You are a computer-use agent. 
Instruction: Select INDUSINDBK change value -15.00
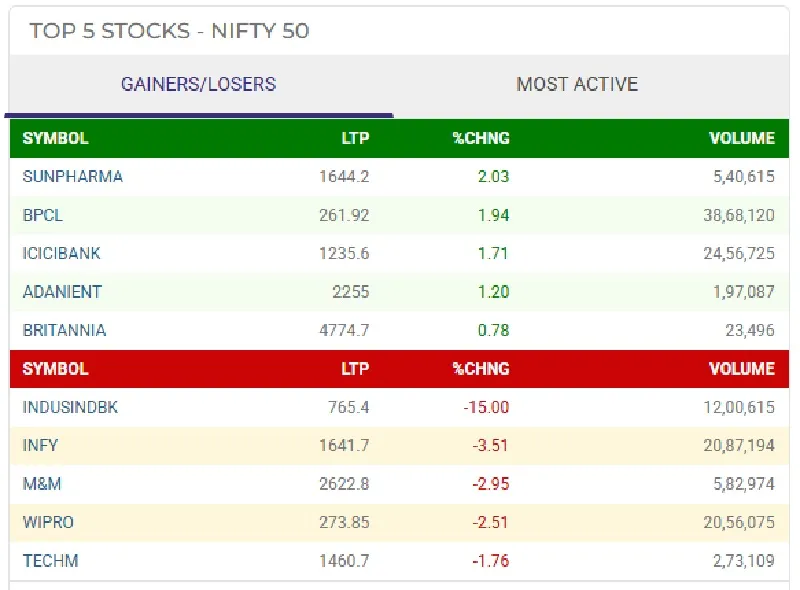point(486,407)
